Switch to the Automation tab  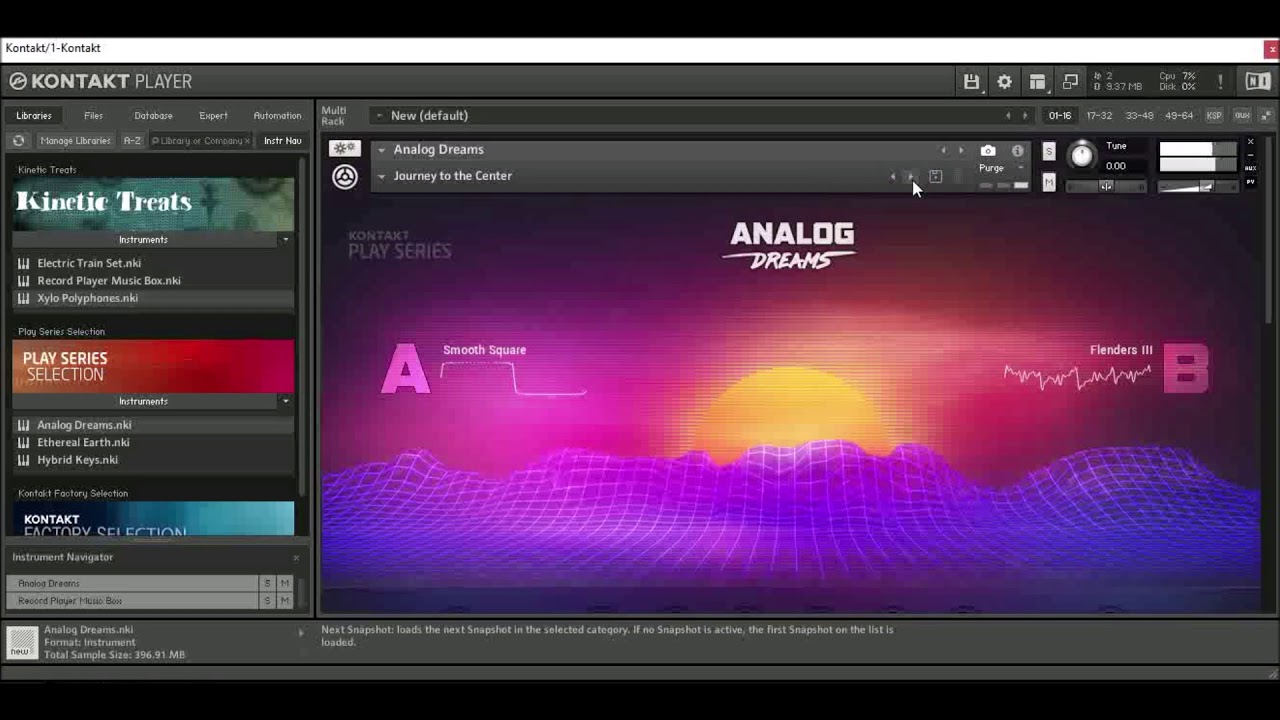coord(277,116)
